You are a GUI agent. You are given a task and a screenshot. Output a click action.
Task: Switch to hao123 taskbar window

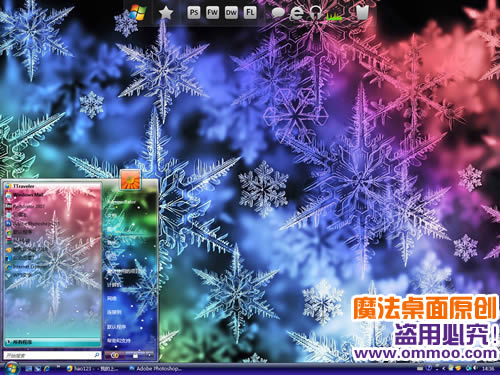click(92, 369)
